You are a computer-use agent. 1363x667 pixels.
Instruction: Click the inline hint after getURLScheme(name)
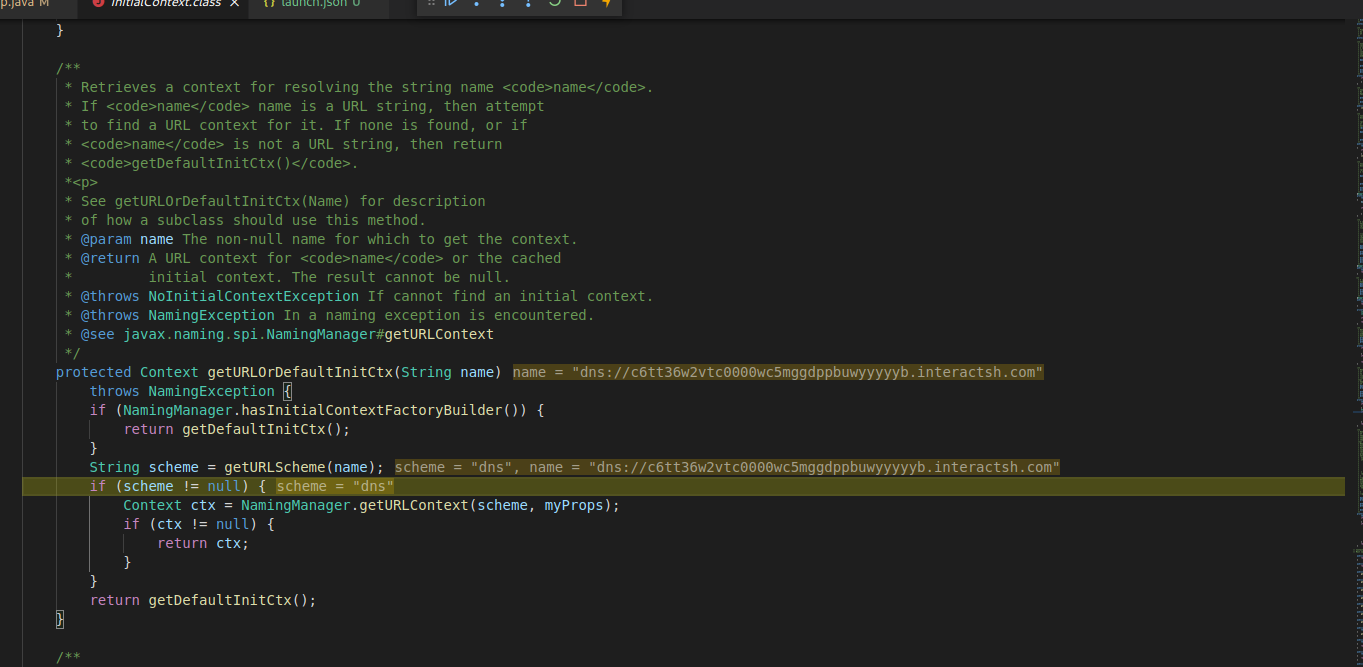[x=727, y=467]
